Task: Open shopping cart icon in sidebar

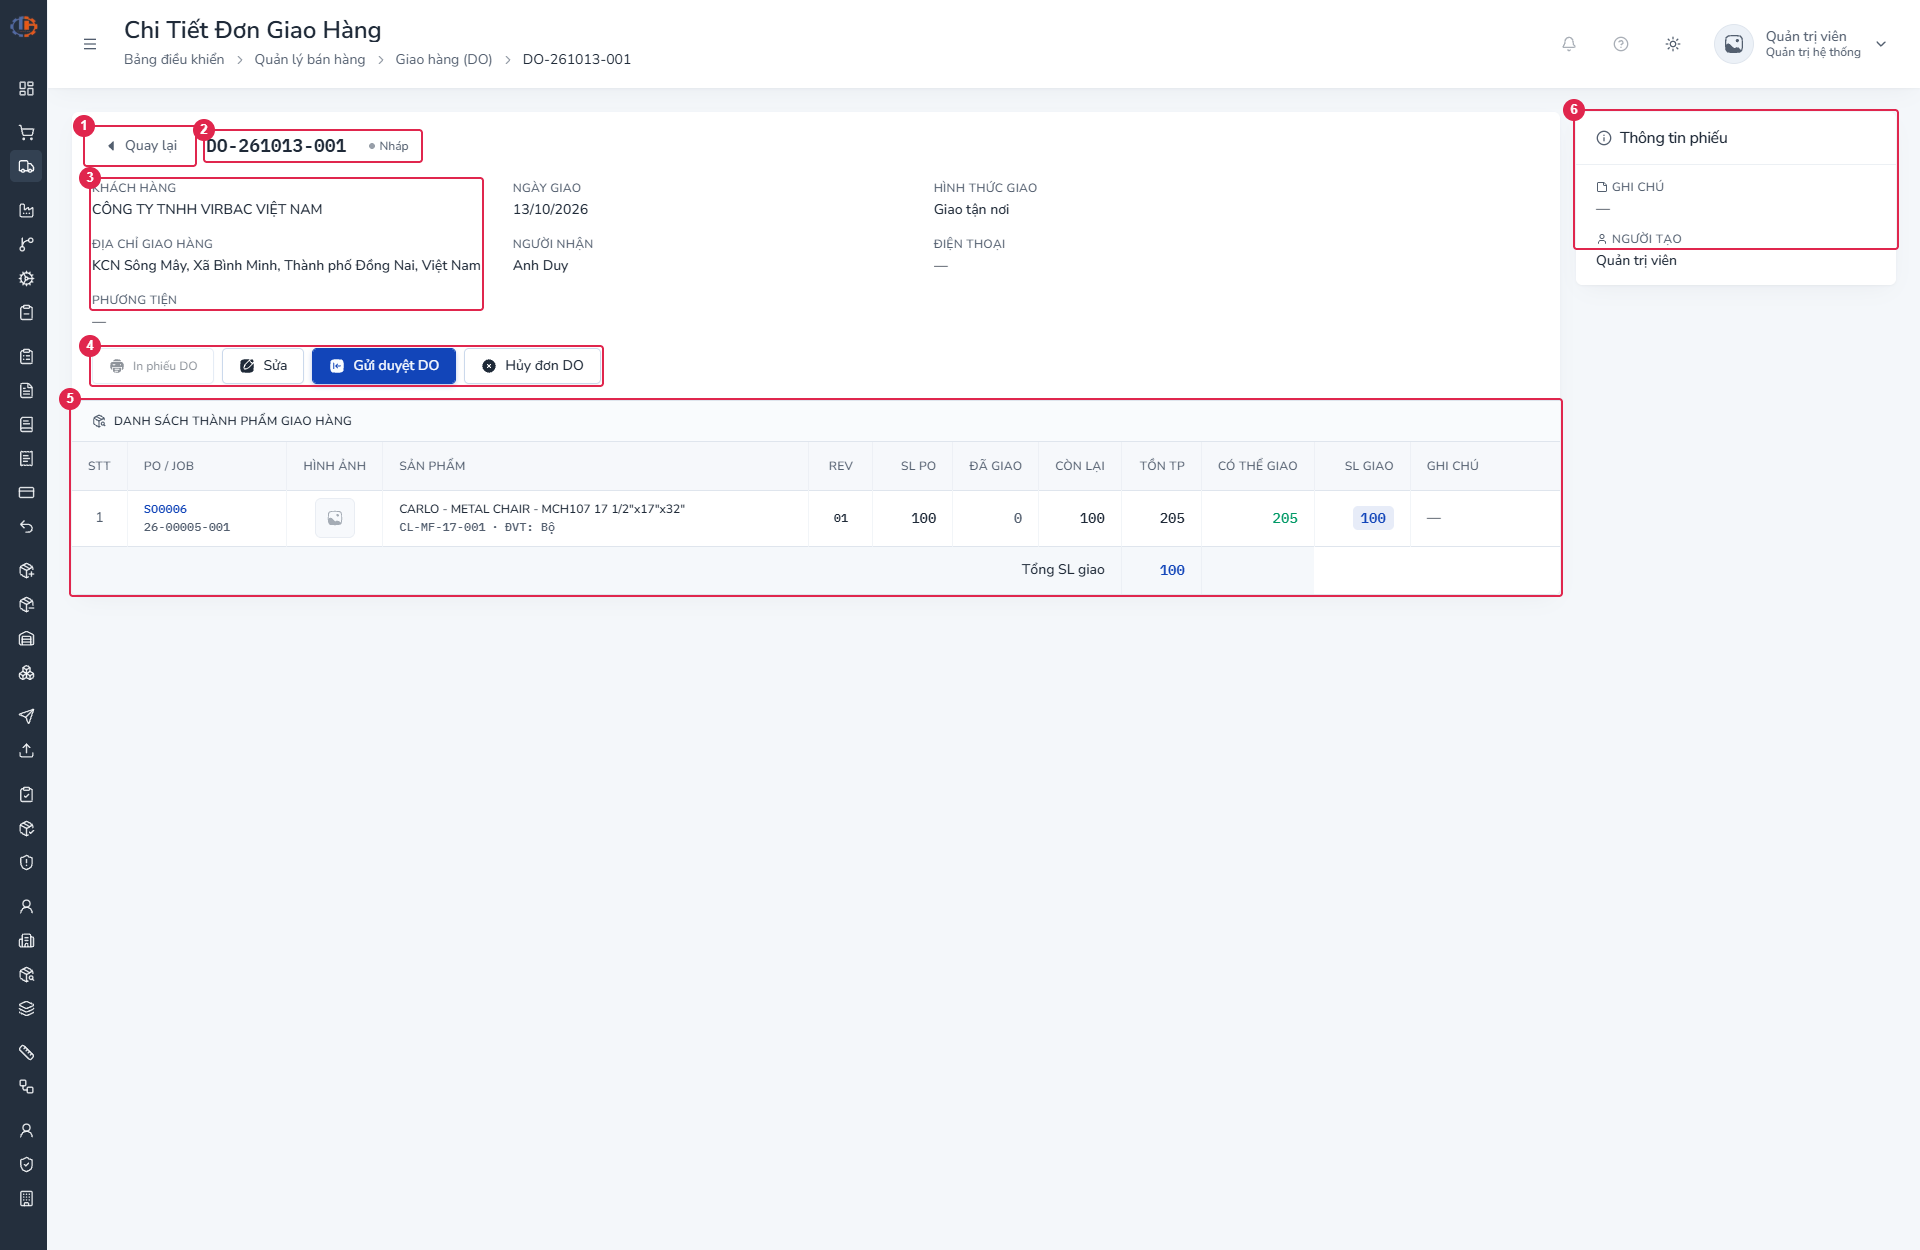Action: click(27, 133)
